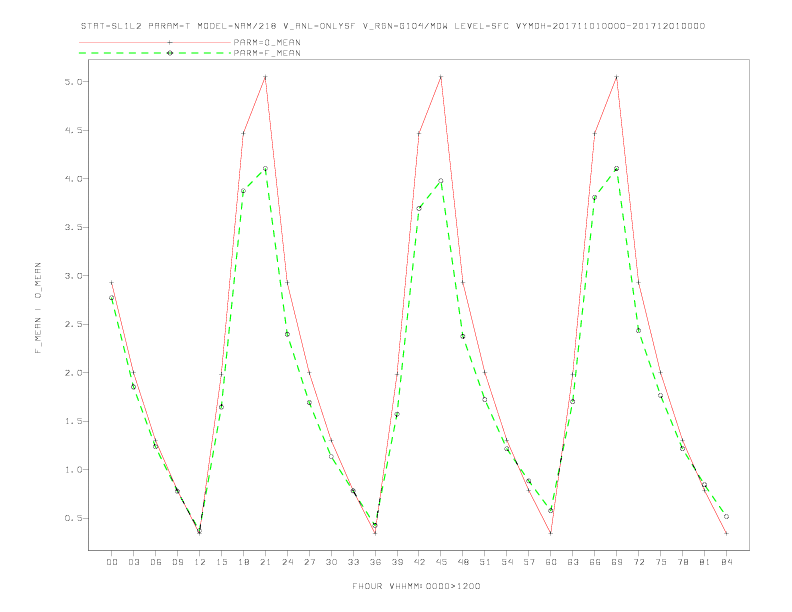
Task: Select the PARM=F_MEAN legend label
Action: coord(267,53)
